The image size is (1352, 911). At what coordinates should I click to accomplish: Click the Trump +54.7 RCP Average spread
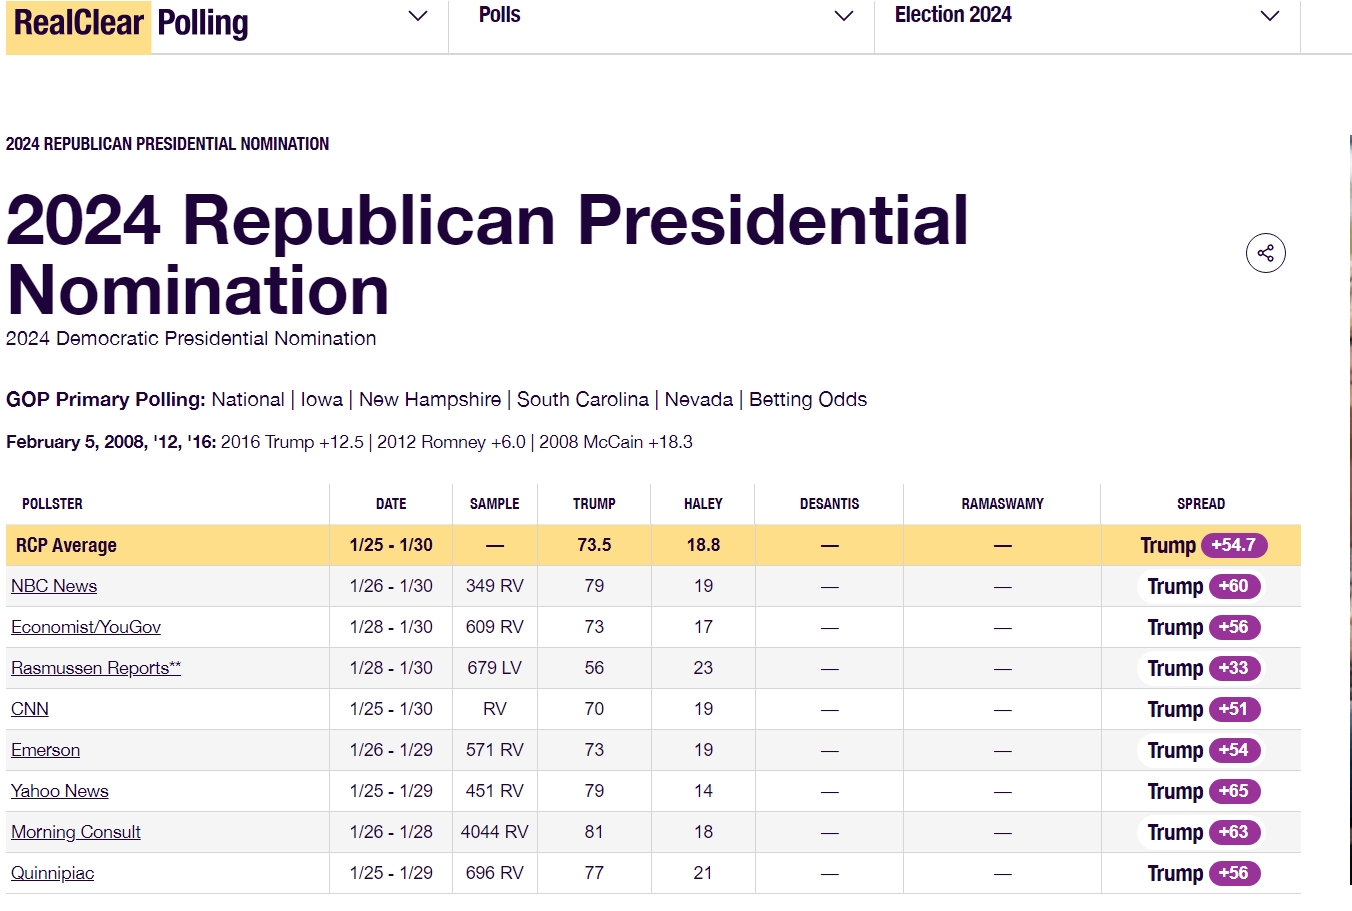(x=1204, y=545)
